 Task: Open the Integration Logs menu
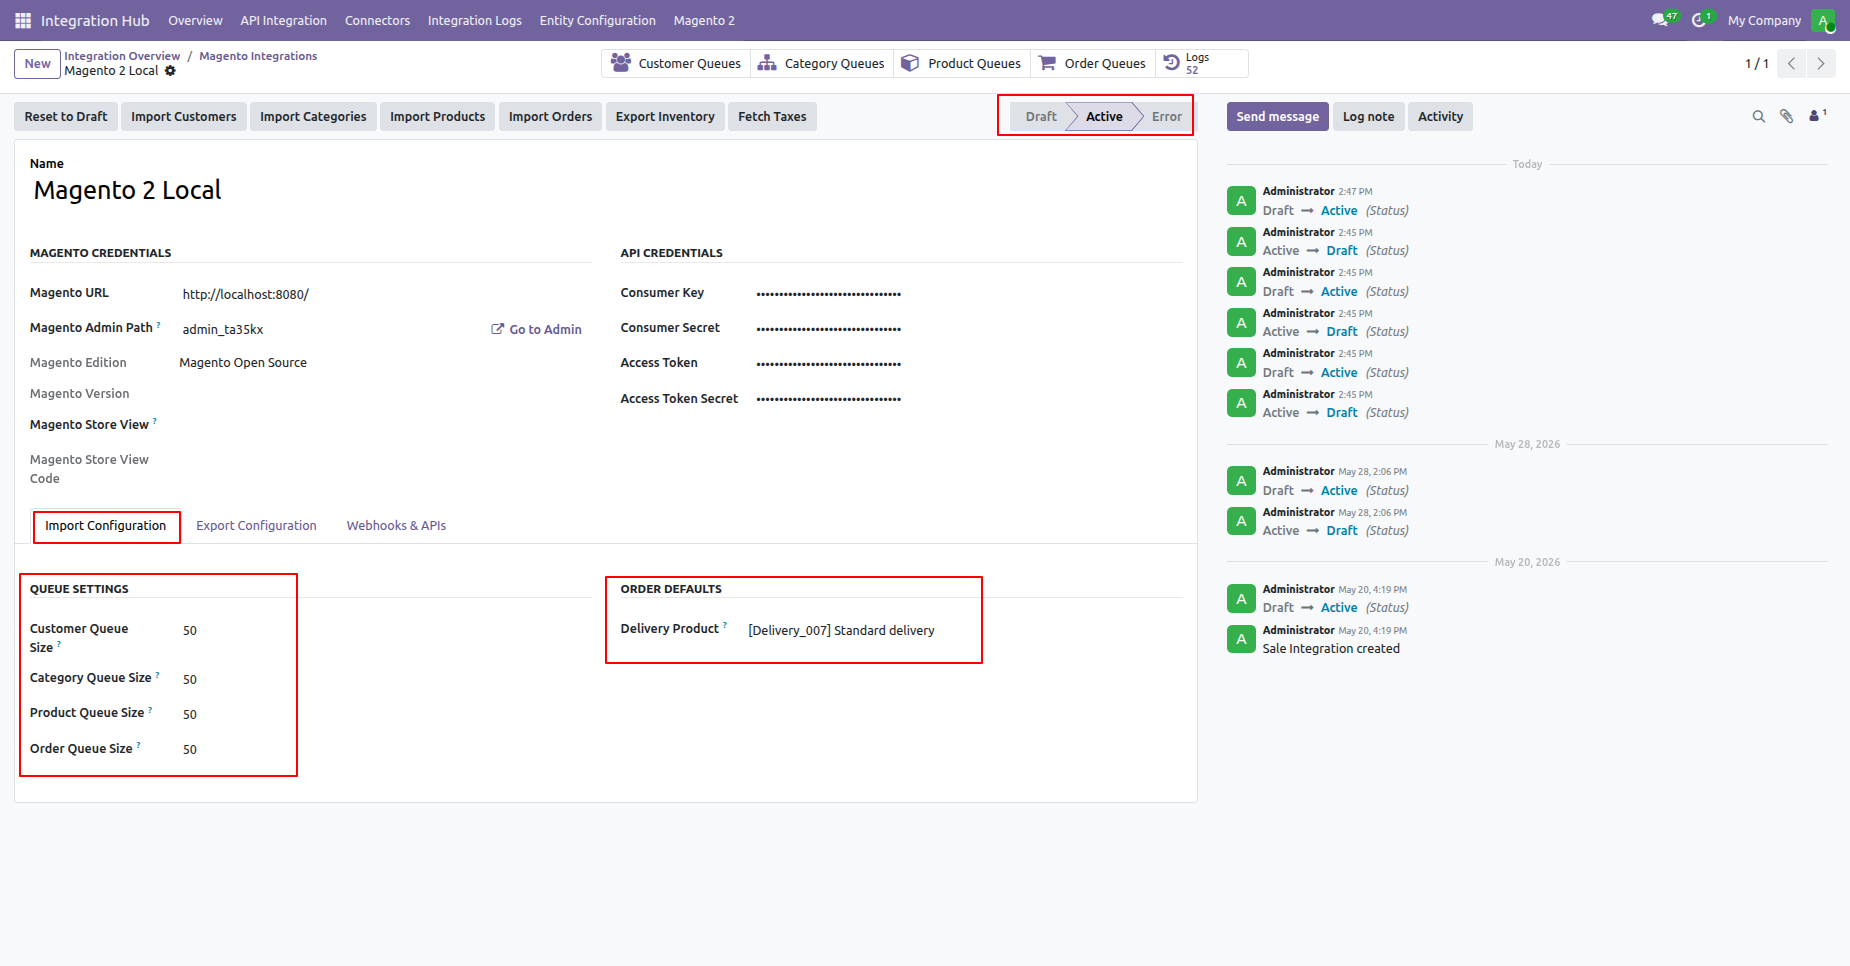click(474, 20)
